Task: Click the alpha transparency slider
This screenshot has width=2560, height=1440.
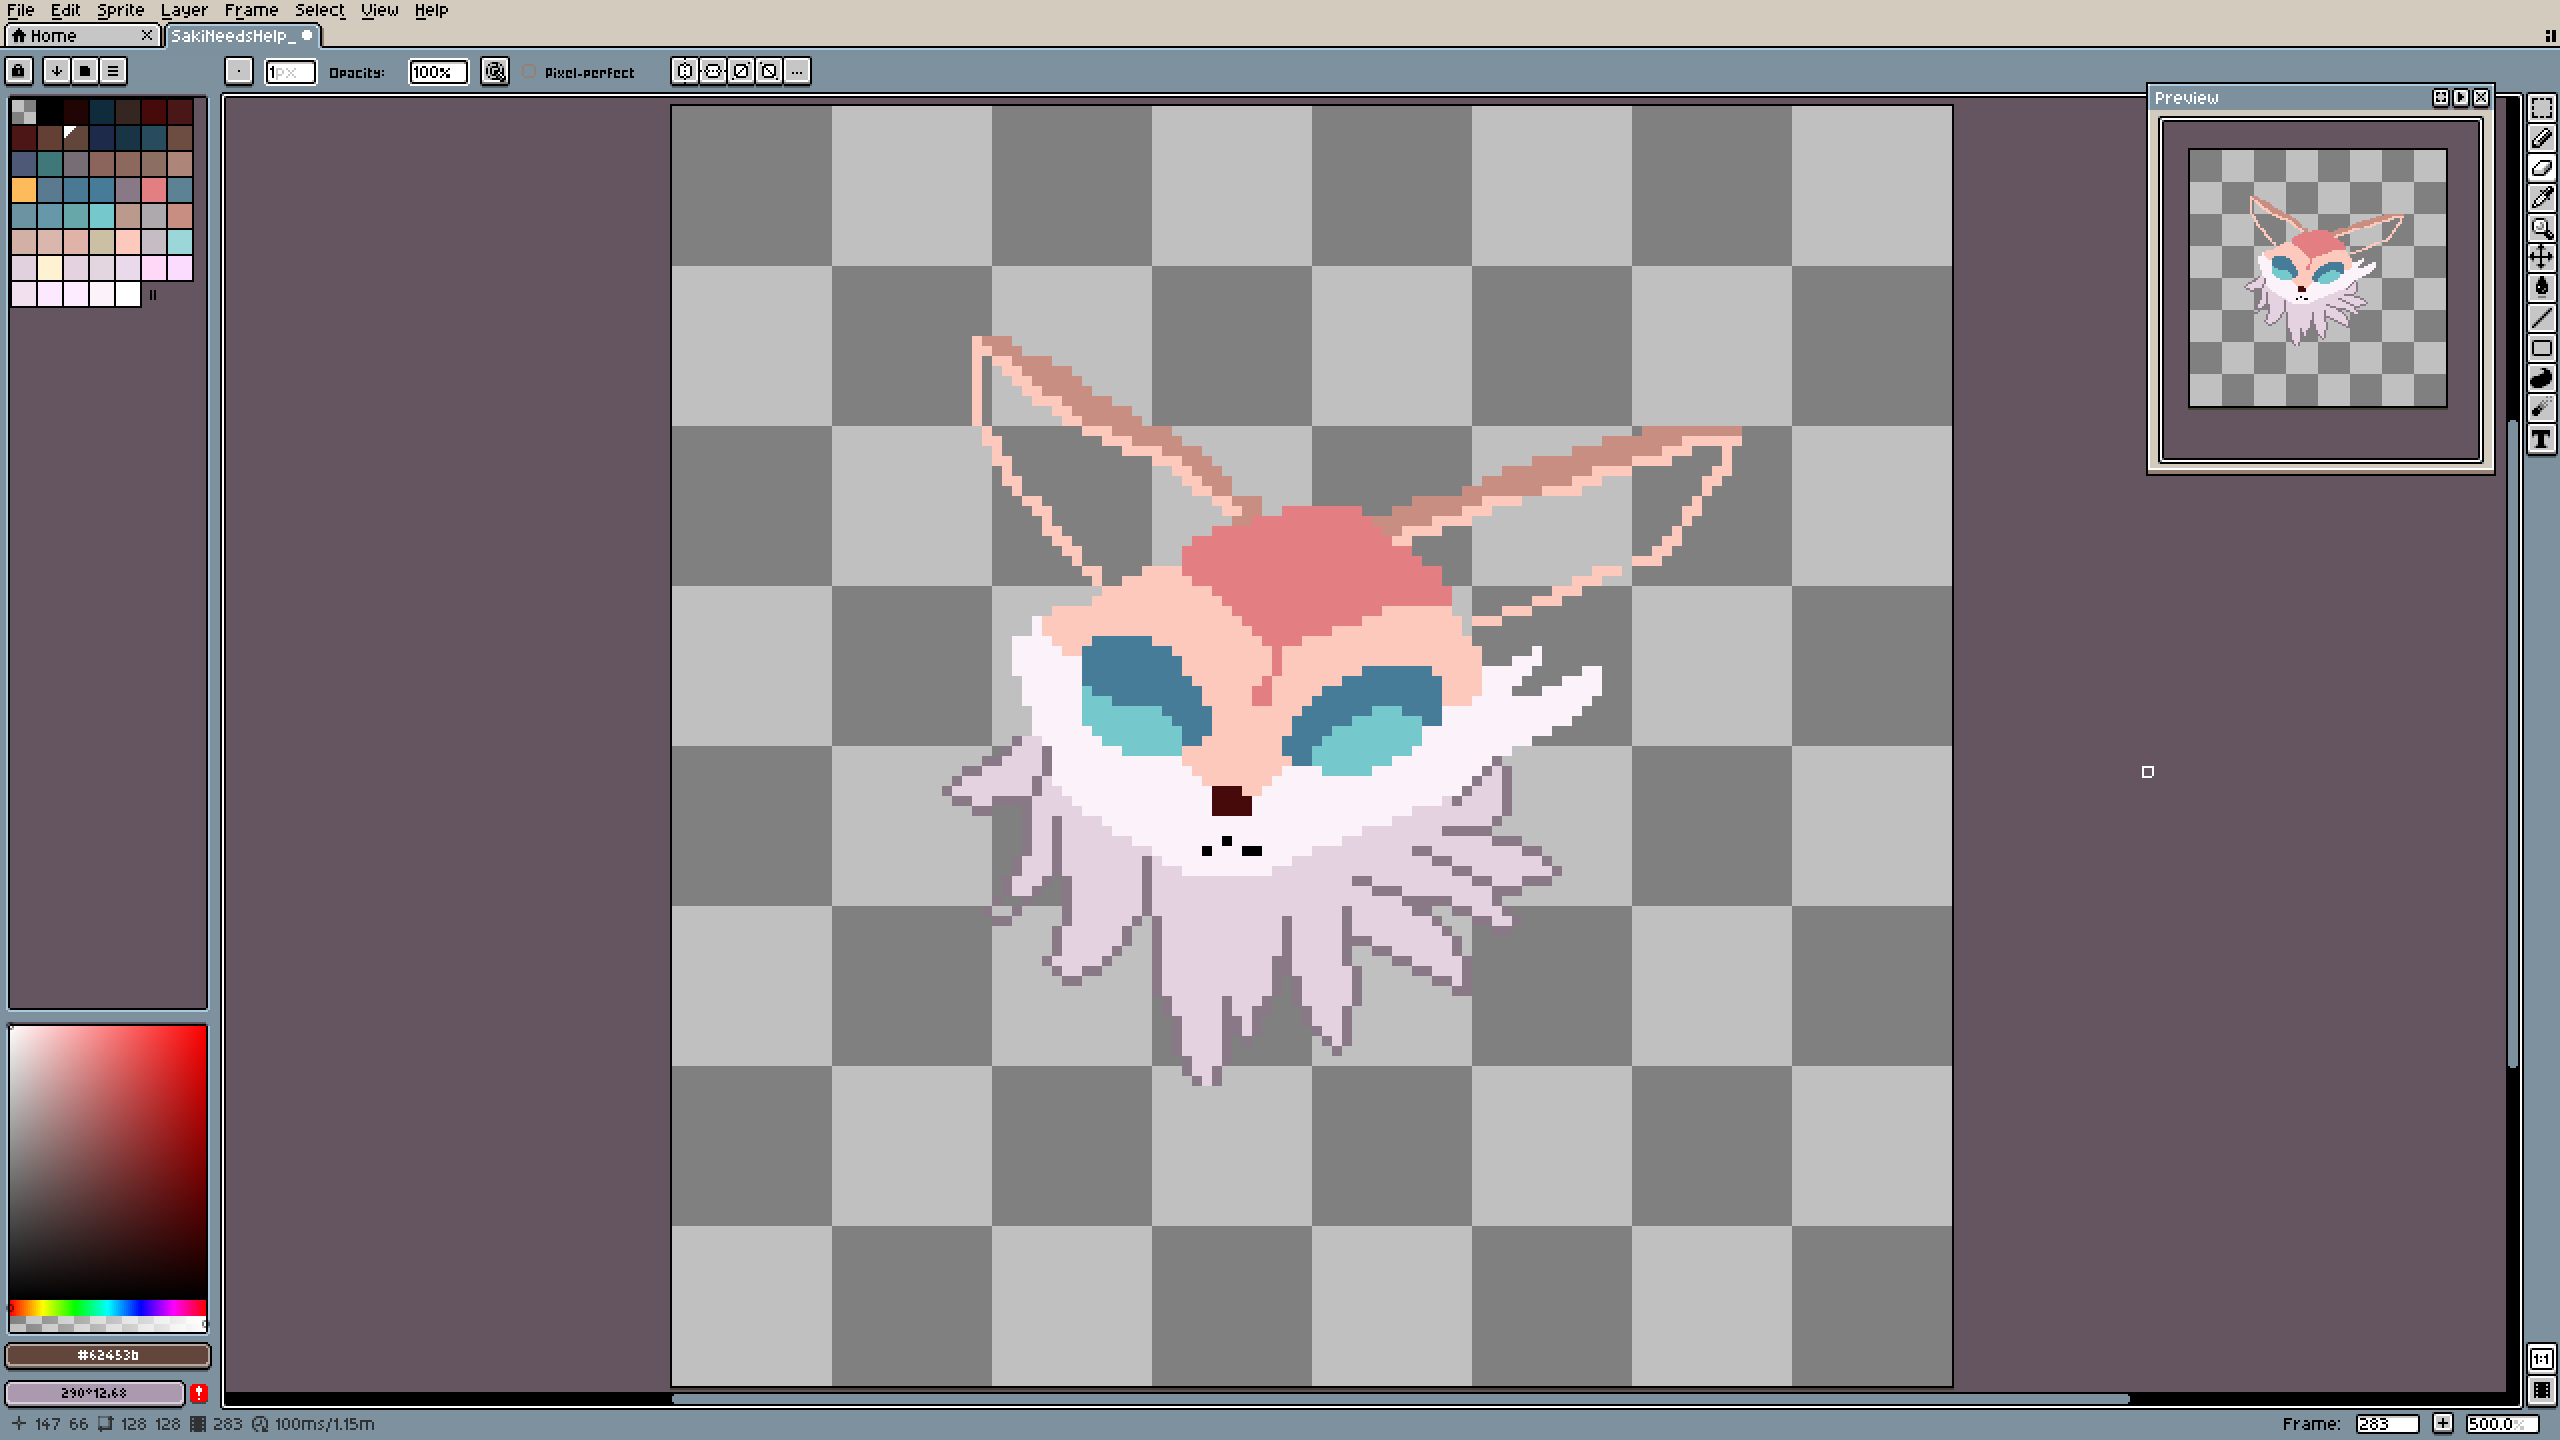Action: [x=108, y=1324]
